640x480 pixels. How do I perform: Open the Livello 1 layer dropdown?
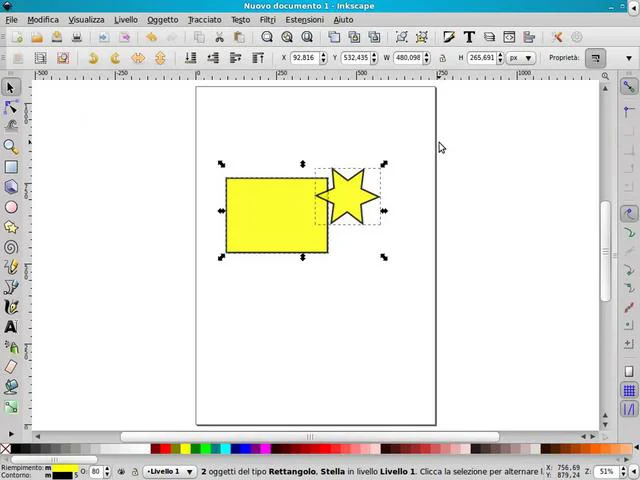tap(169, 471)
